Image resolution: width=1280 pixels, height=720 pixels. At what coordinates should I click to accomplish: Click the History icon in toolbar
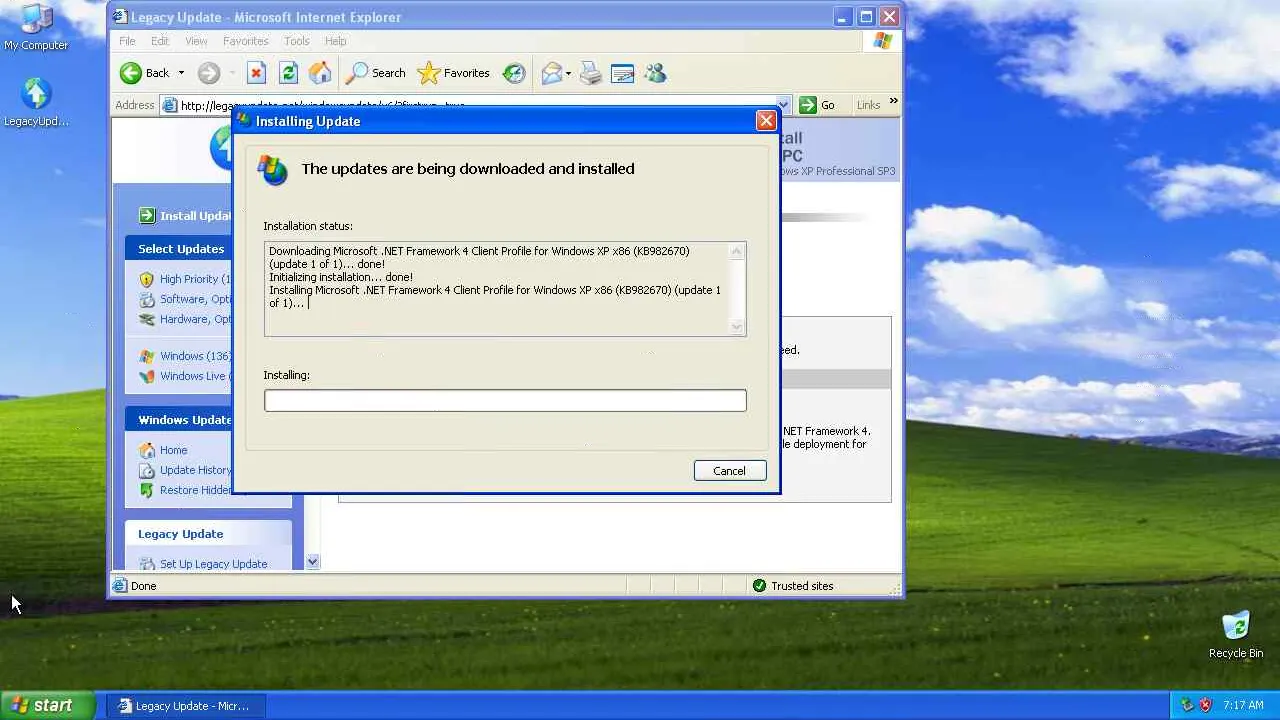tap(514, 73)
